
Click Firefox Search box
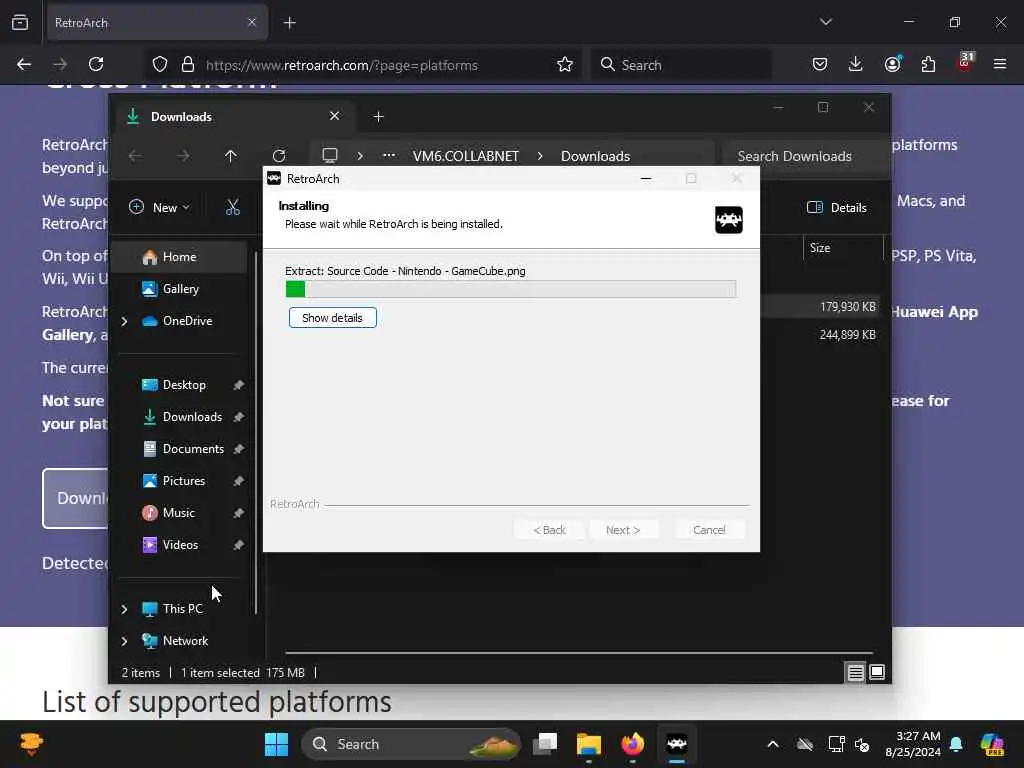[x=681, y=65]
